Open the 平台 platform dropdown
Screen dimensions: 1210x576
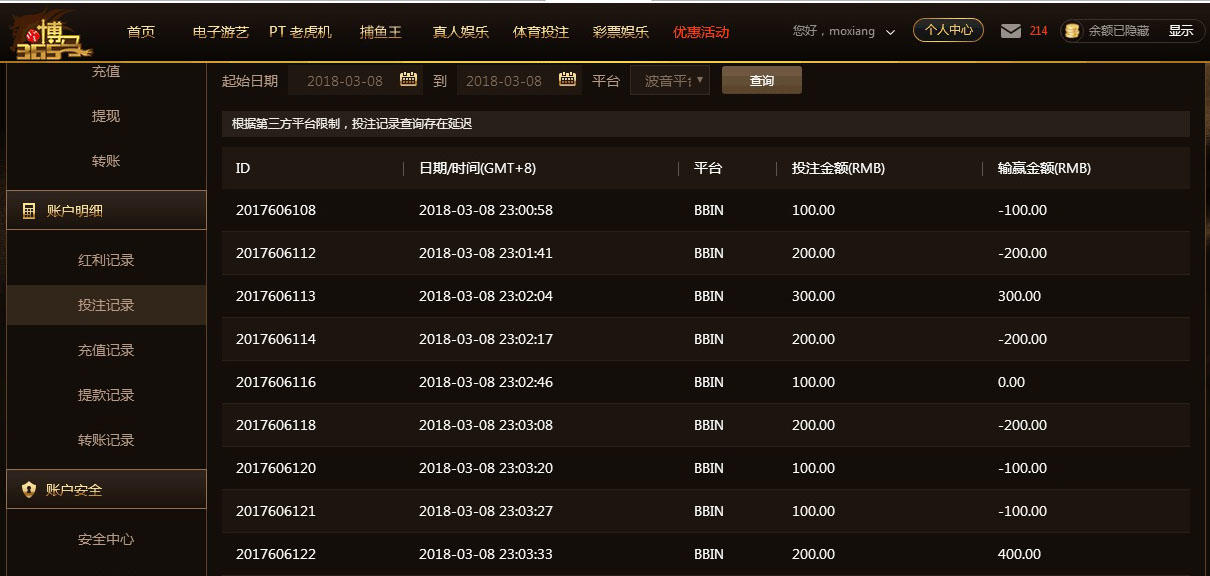[x=670, y=80]
